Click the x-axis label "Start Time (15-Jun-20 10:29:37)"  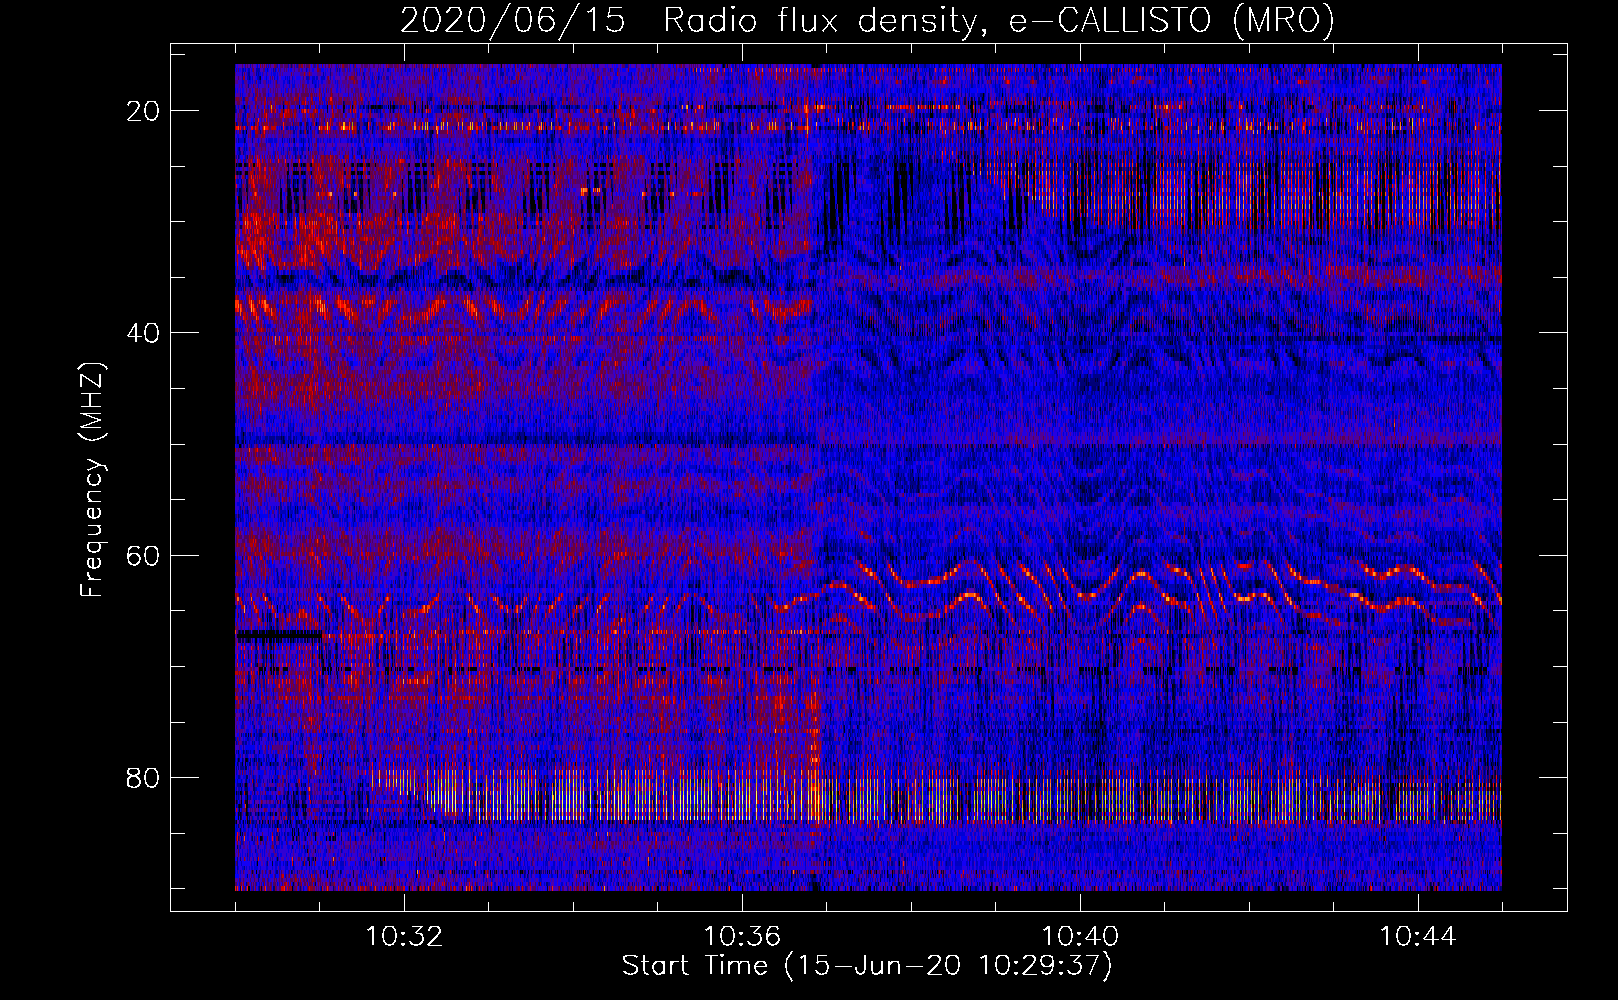[867, 966]
